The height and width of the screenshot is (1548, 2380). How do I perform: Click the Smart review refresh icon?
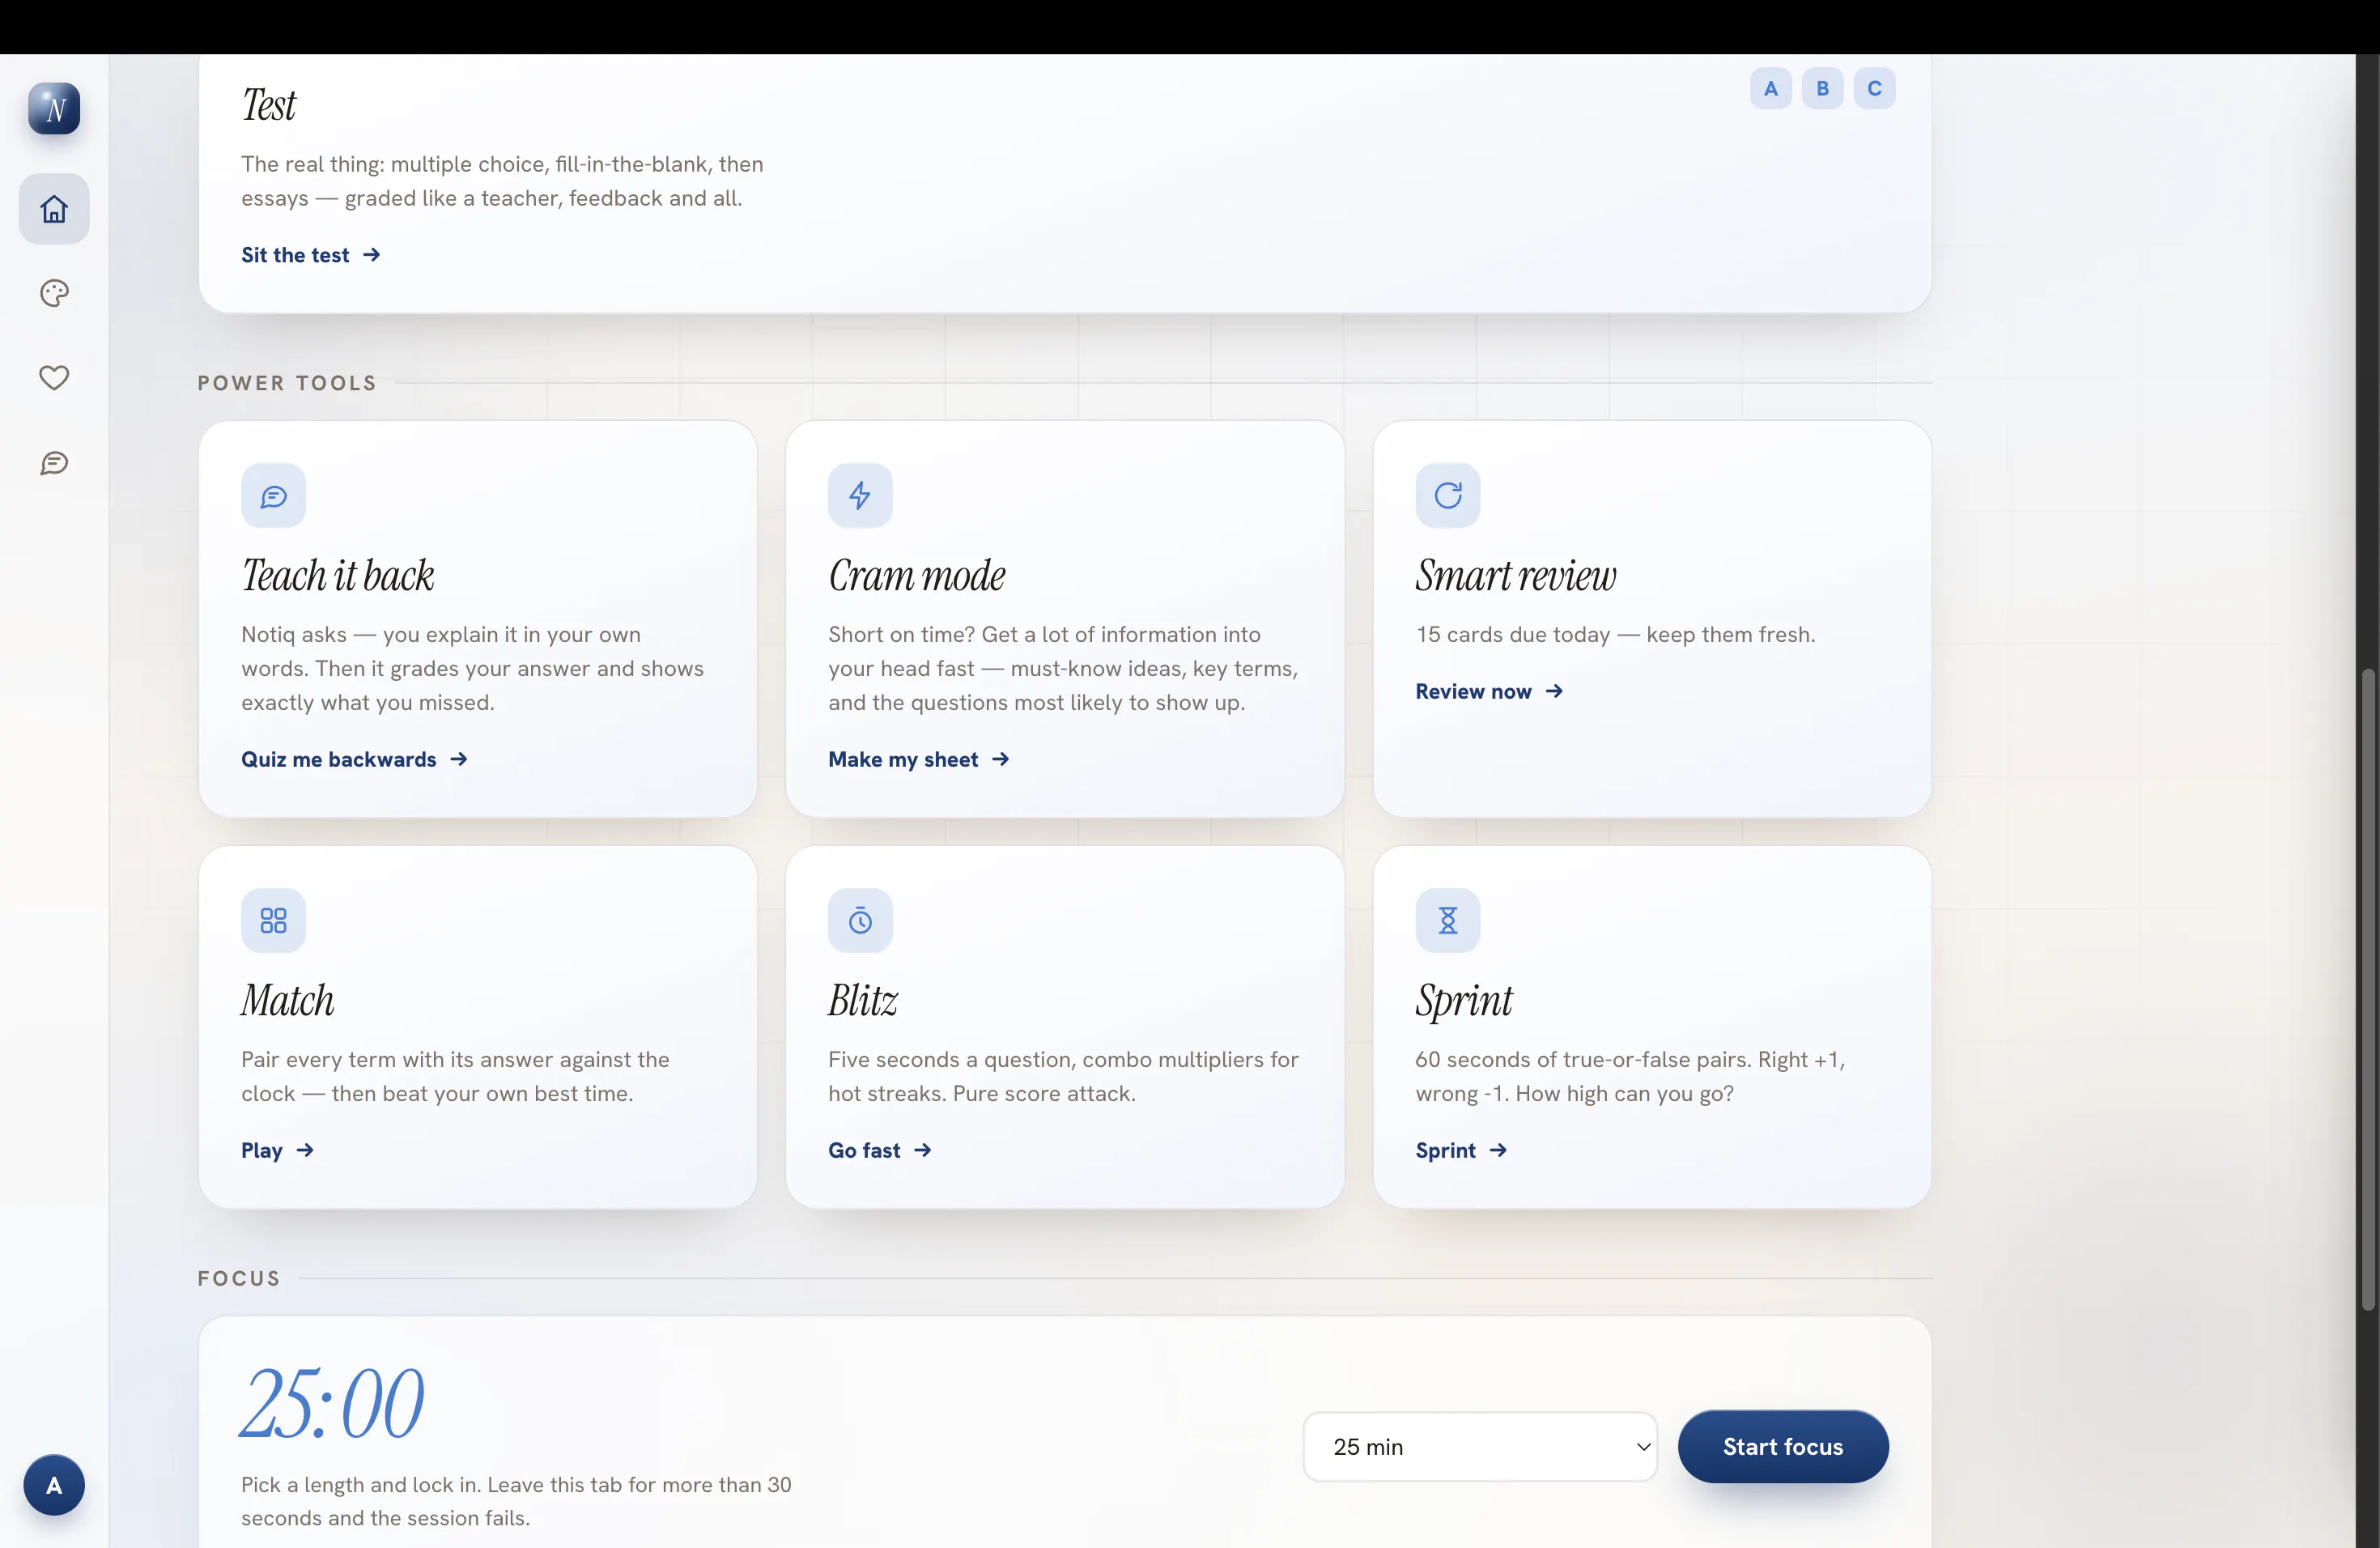click(1448, 495)
